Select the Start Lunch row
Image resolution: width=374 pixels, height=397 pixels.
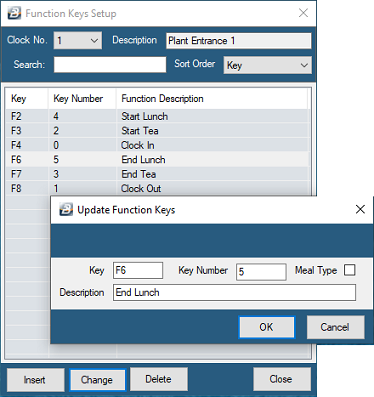pos(157,116)
